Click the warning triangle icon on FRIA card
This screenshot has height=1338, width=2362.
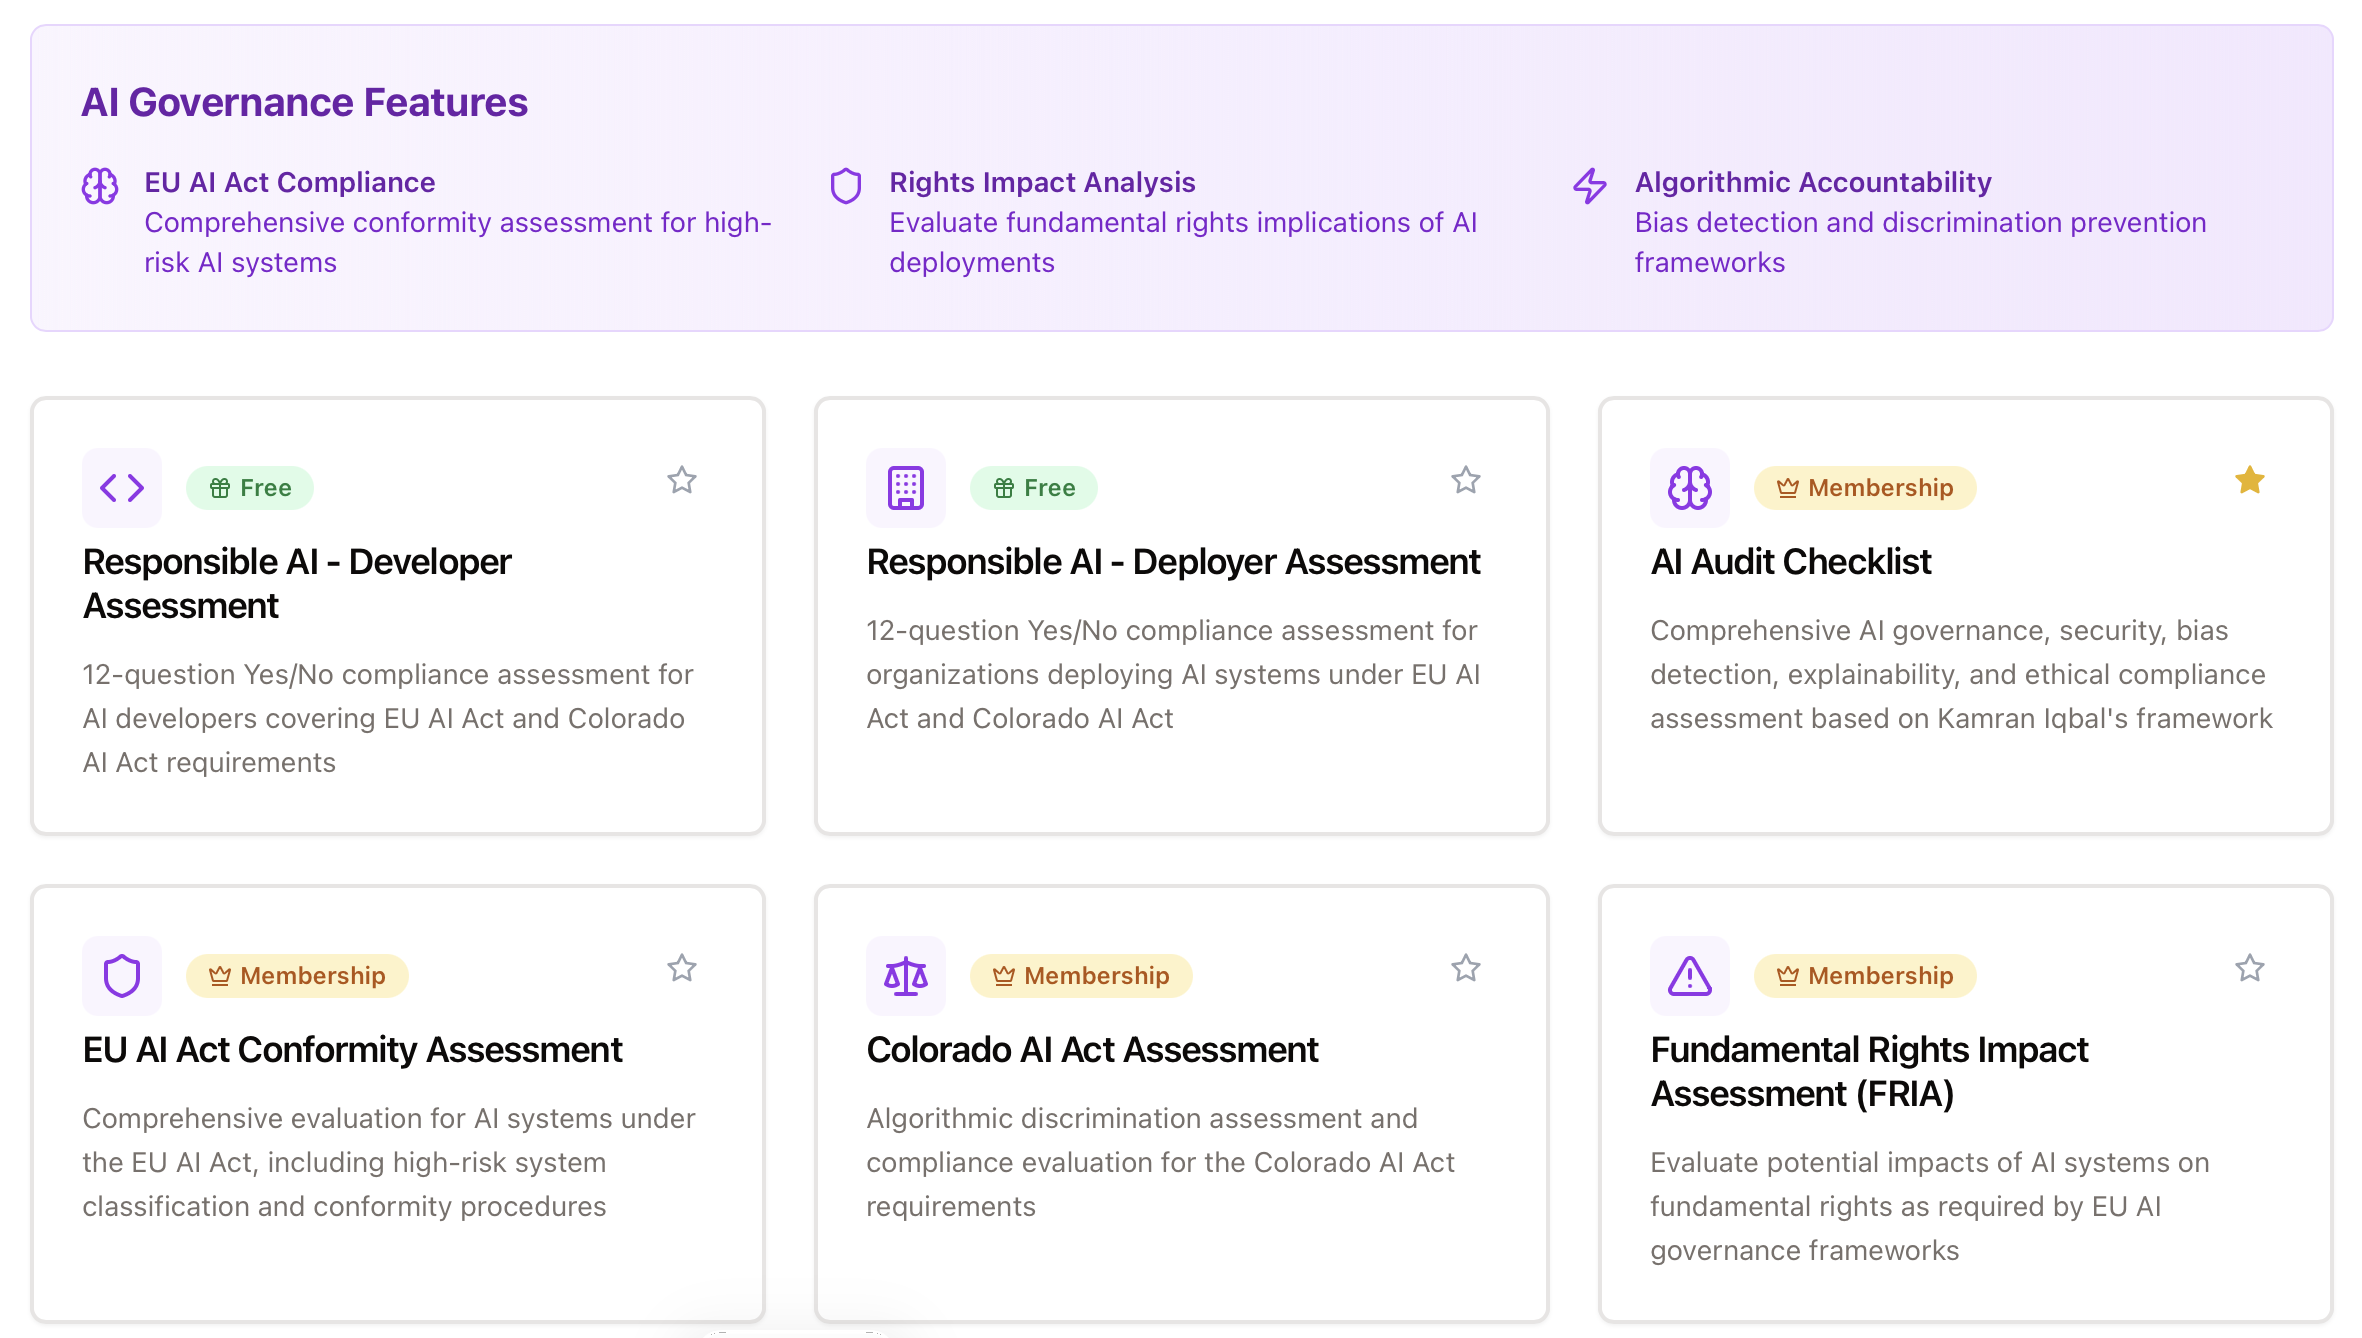coord(1690,976)
